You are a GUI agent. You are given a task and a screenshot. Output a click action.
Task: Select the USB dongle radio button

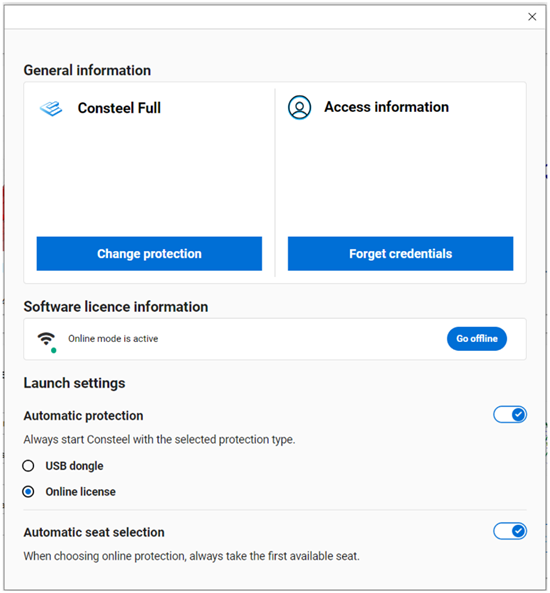pyautogui.click(x=28, y=466)
